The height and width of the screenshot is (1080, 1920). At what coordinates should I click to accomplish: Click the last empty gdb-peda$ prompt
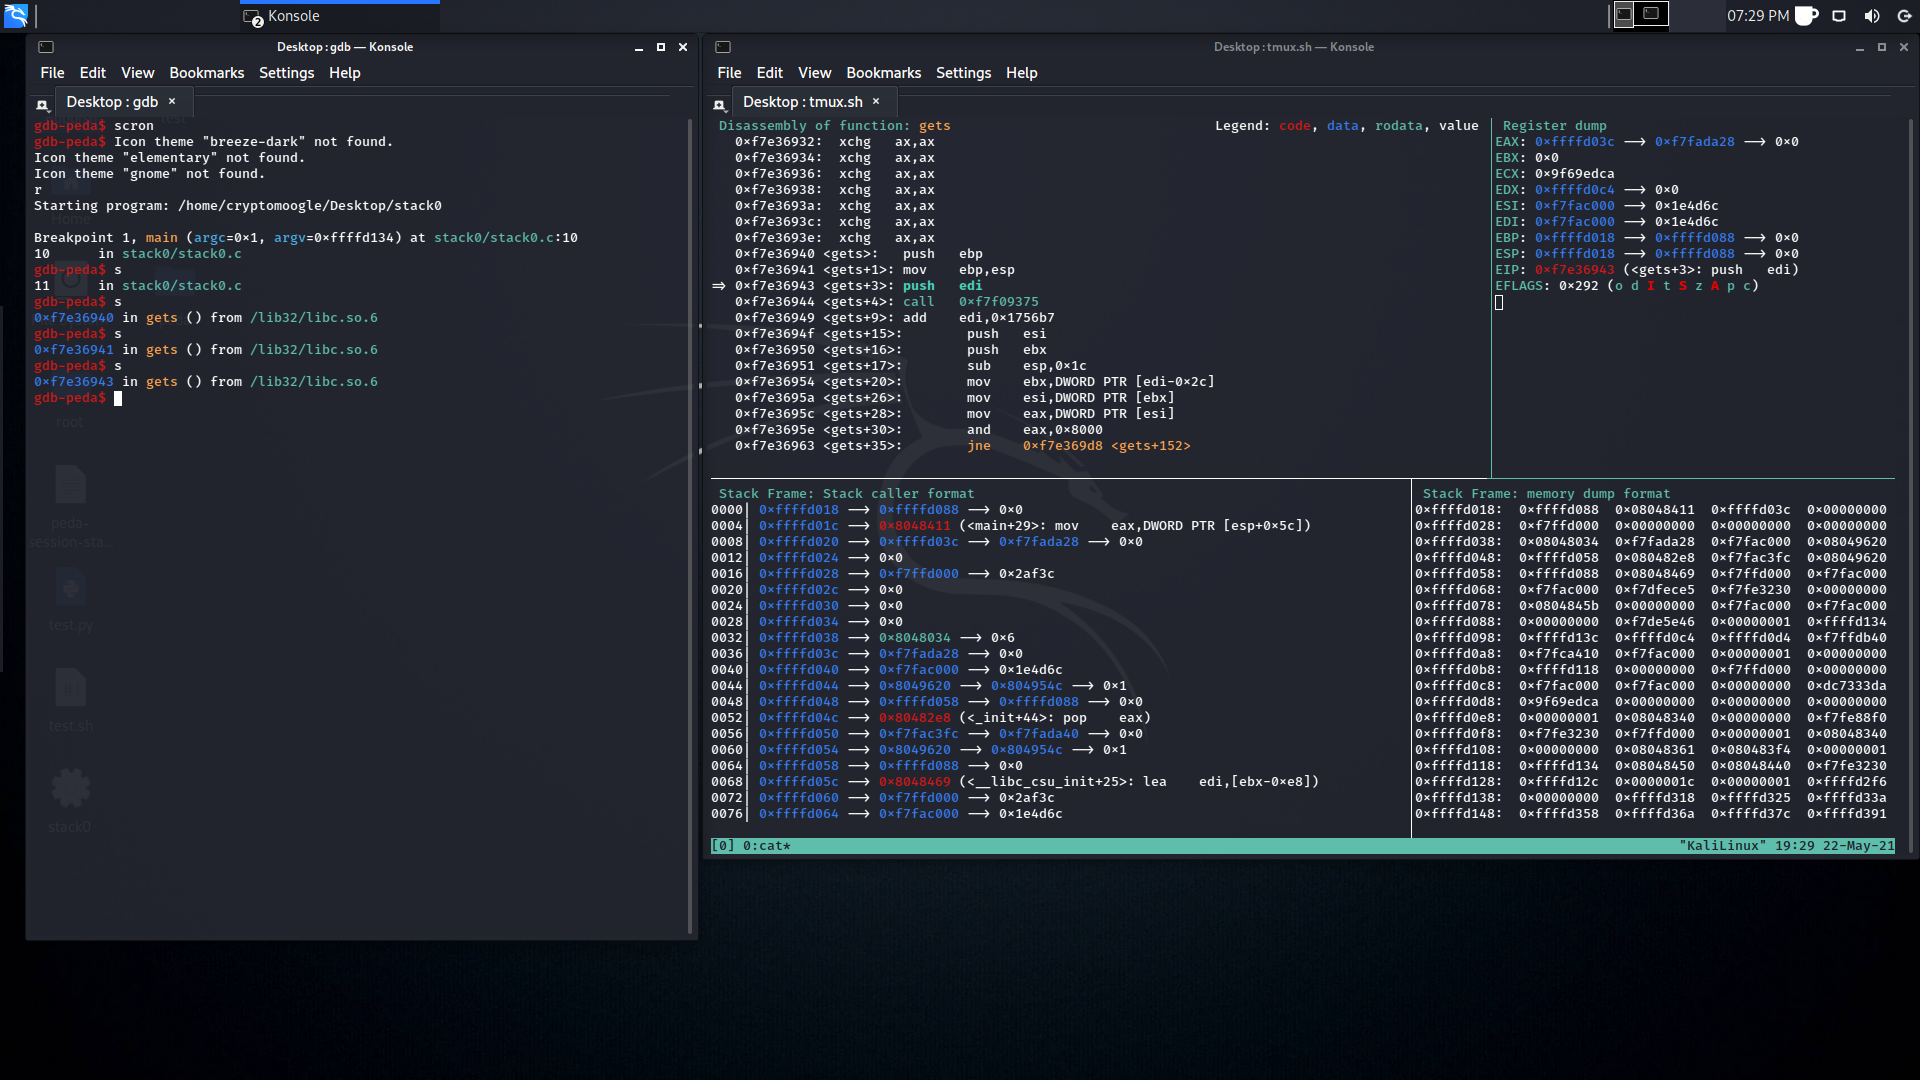78,398
